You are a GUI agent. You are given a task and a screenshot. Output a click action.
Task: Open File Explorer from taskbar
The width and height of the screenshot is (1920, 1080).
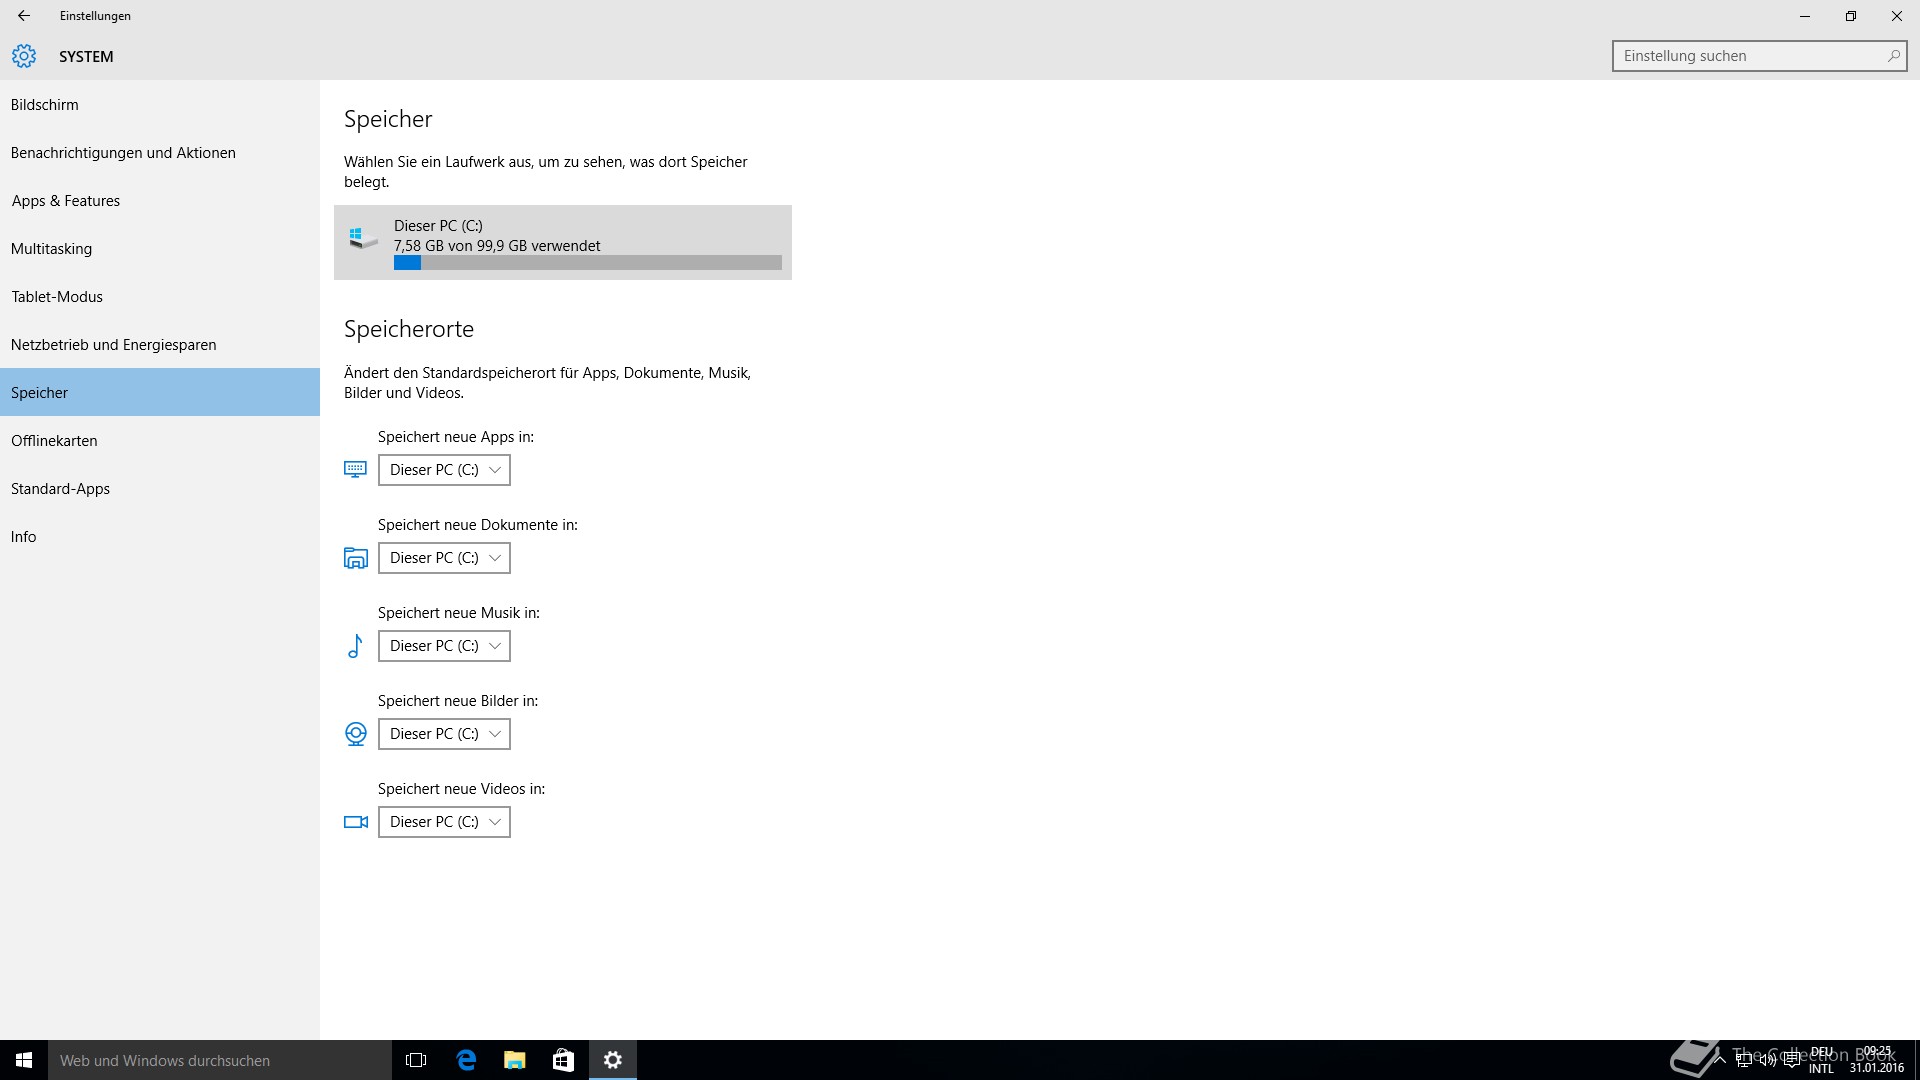(515, 1060)
